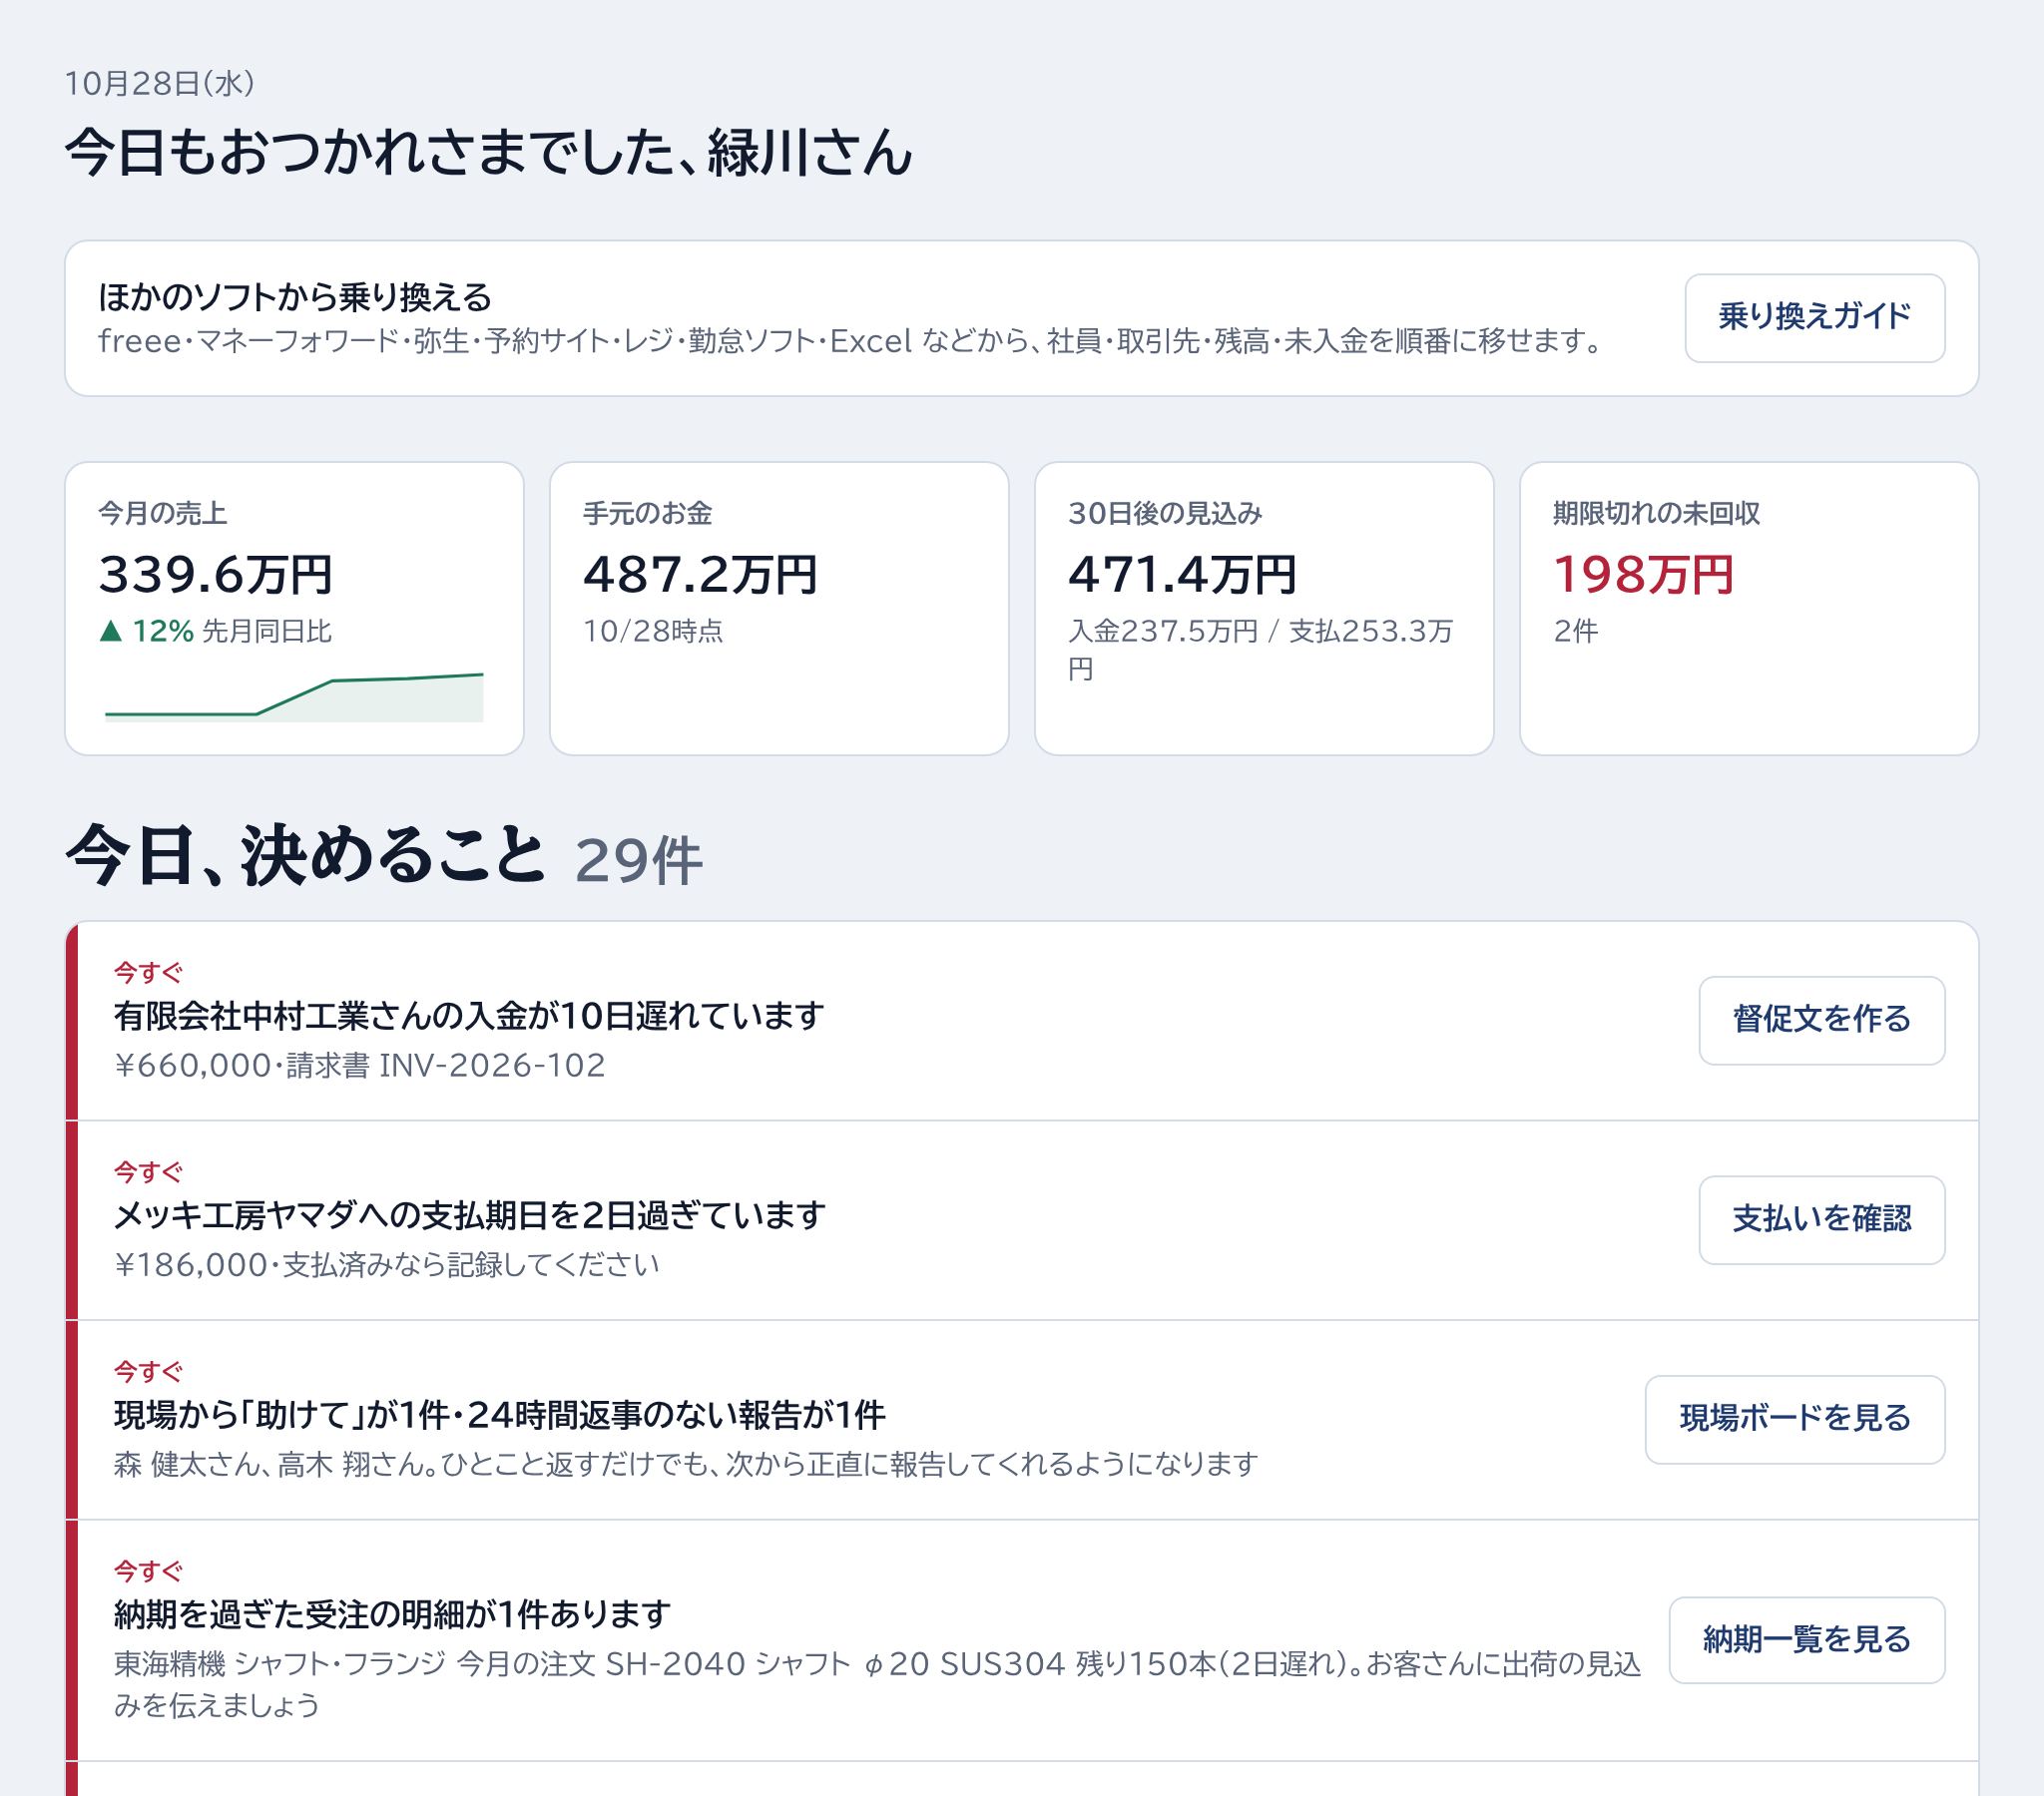Click 東海精機 シャフト・フランジ order detail
Image resolution: width=2044 pixels, height=1796 pixels.
(877, 1684)
